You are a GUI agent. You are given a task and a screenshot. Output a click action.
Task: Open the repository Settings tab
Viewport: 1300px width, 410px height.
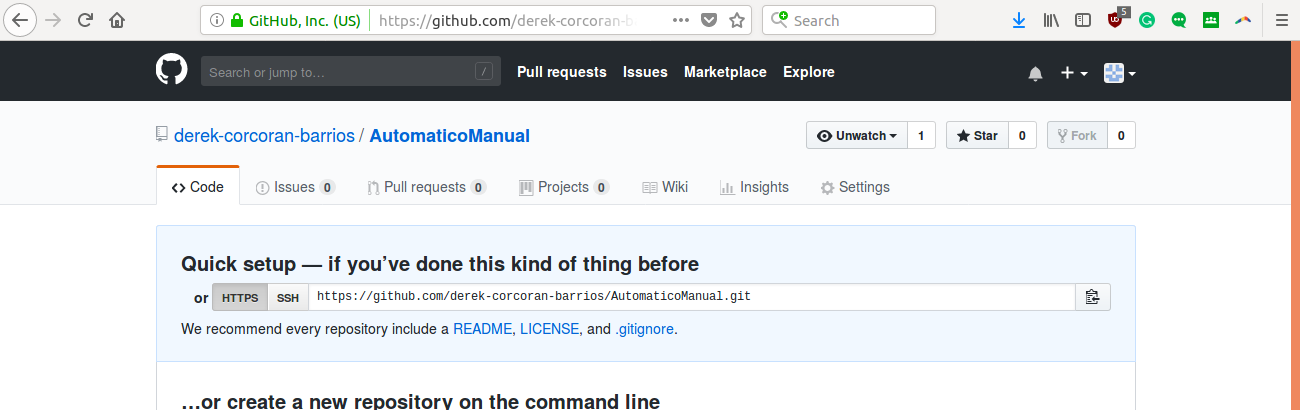[x=855, y=187]
